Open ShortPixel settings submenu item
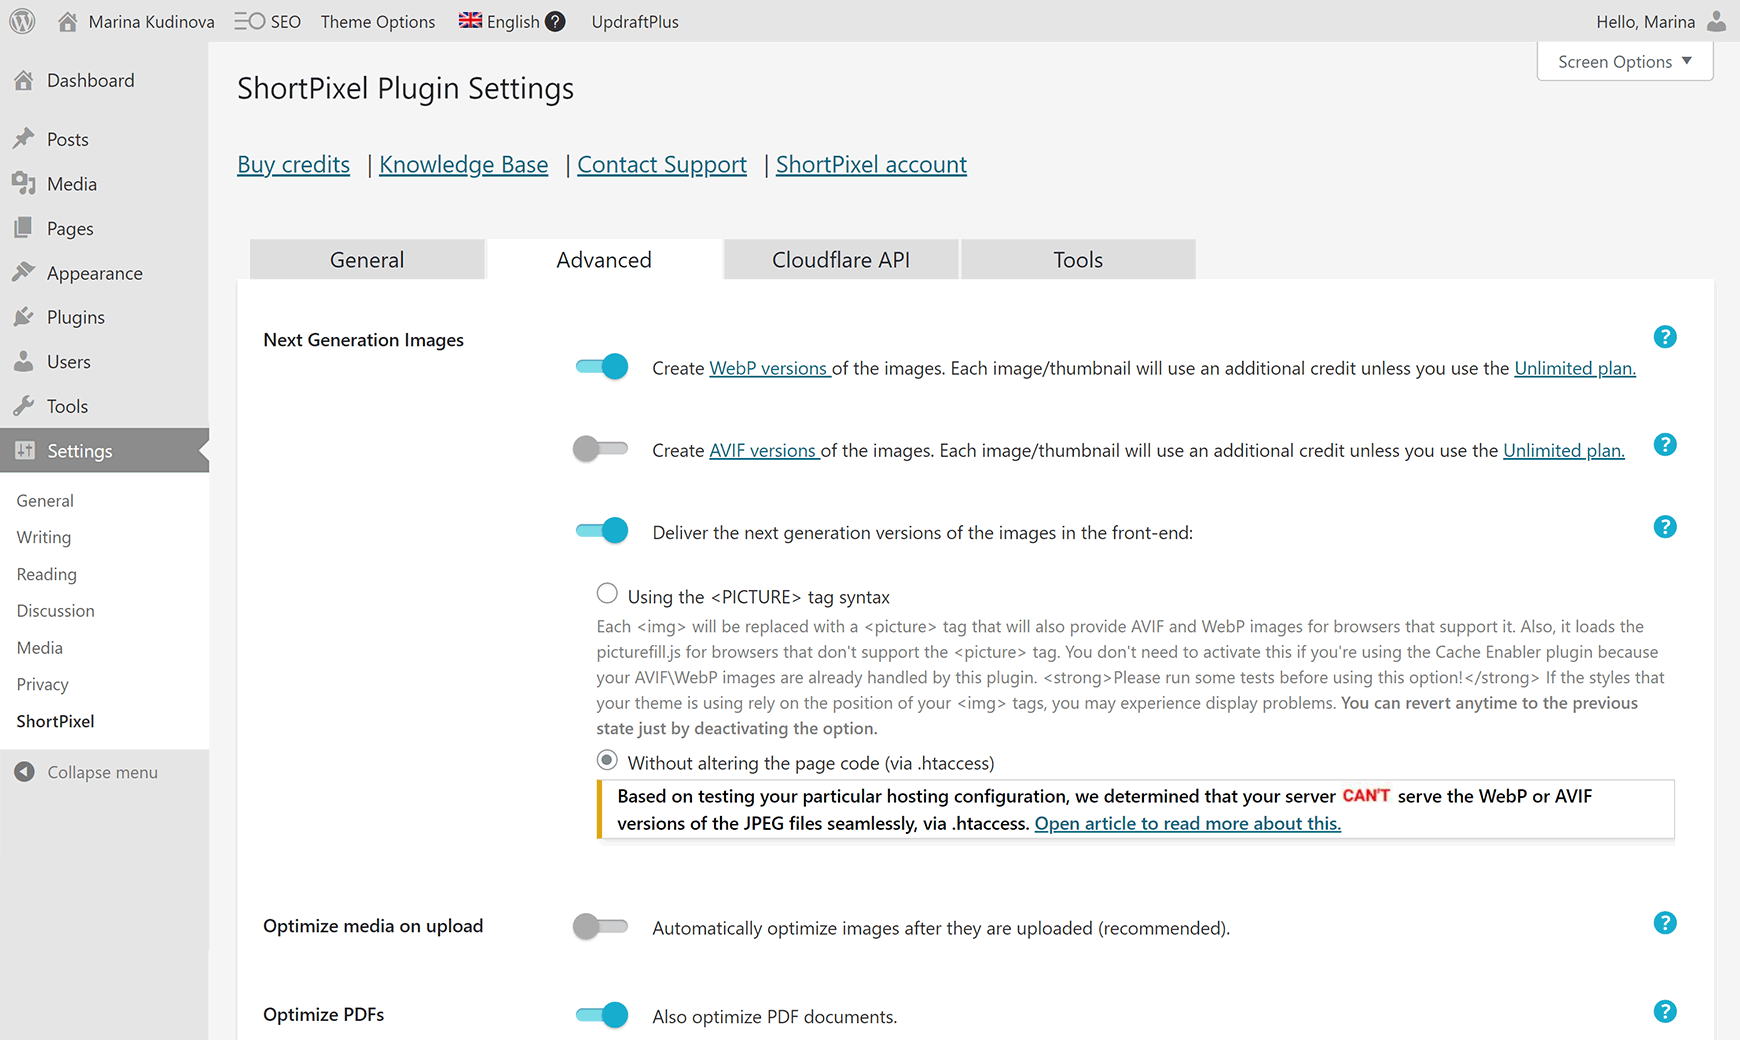This screenshot has width=1740, height=1040. click(x=55, y=721)
